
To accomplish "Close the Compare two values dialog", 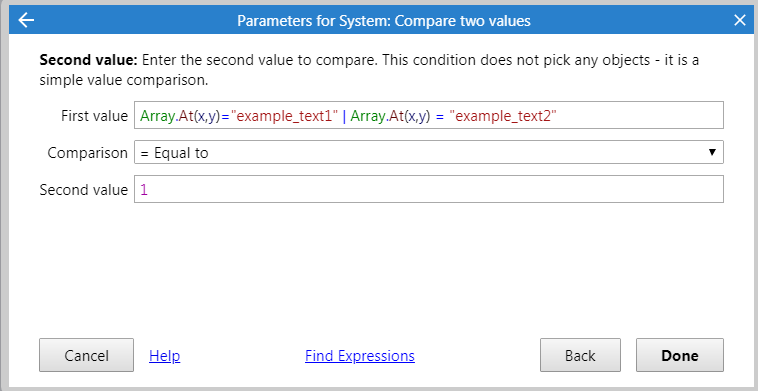I will pos(740,20).
